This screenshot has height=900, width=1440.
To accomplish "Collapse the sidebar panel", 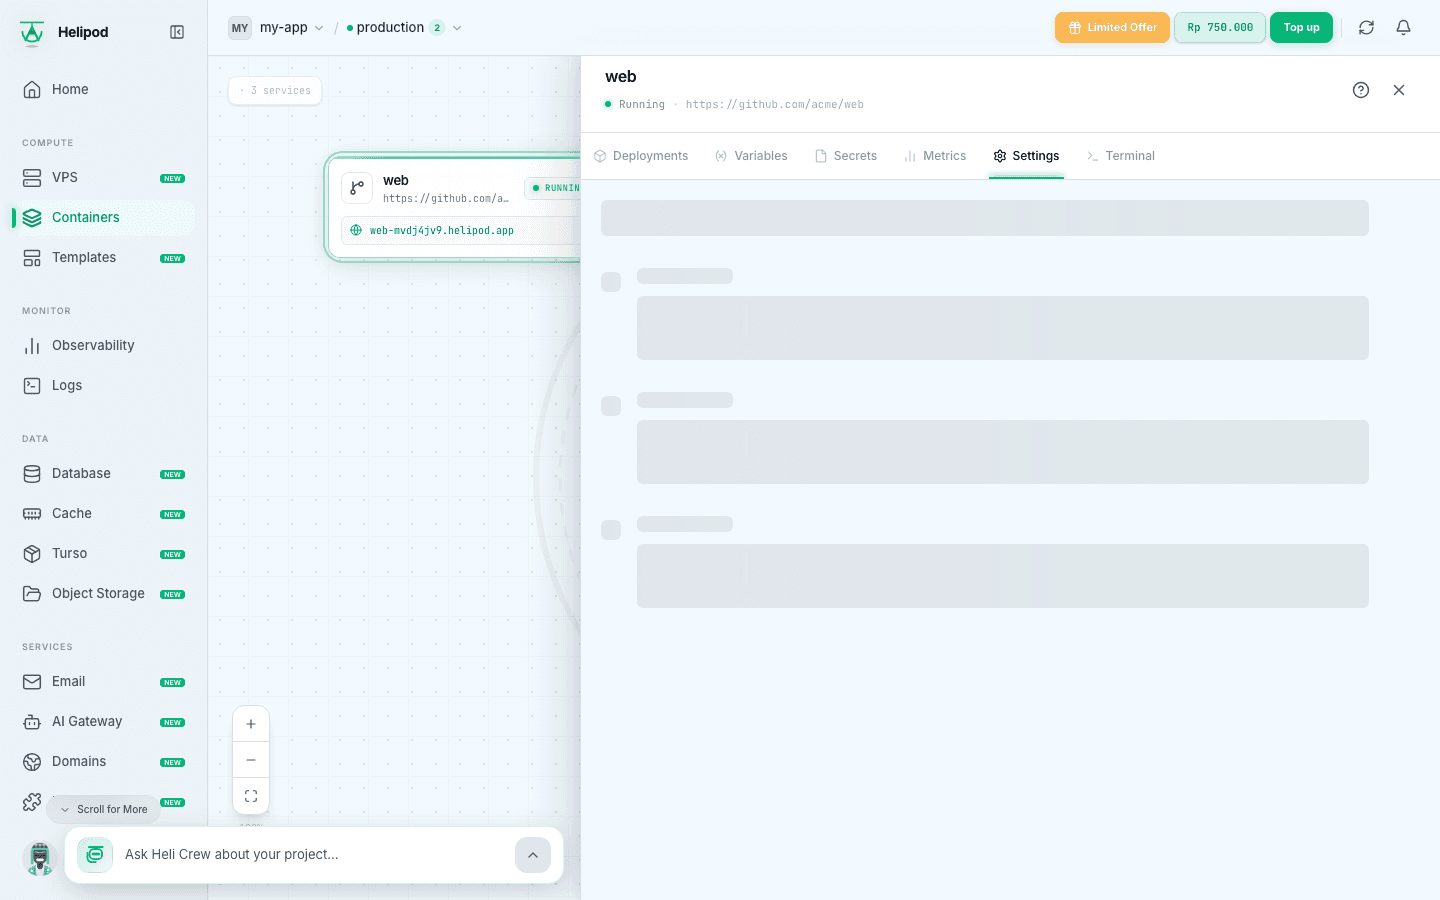I will (177, 32).
